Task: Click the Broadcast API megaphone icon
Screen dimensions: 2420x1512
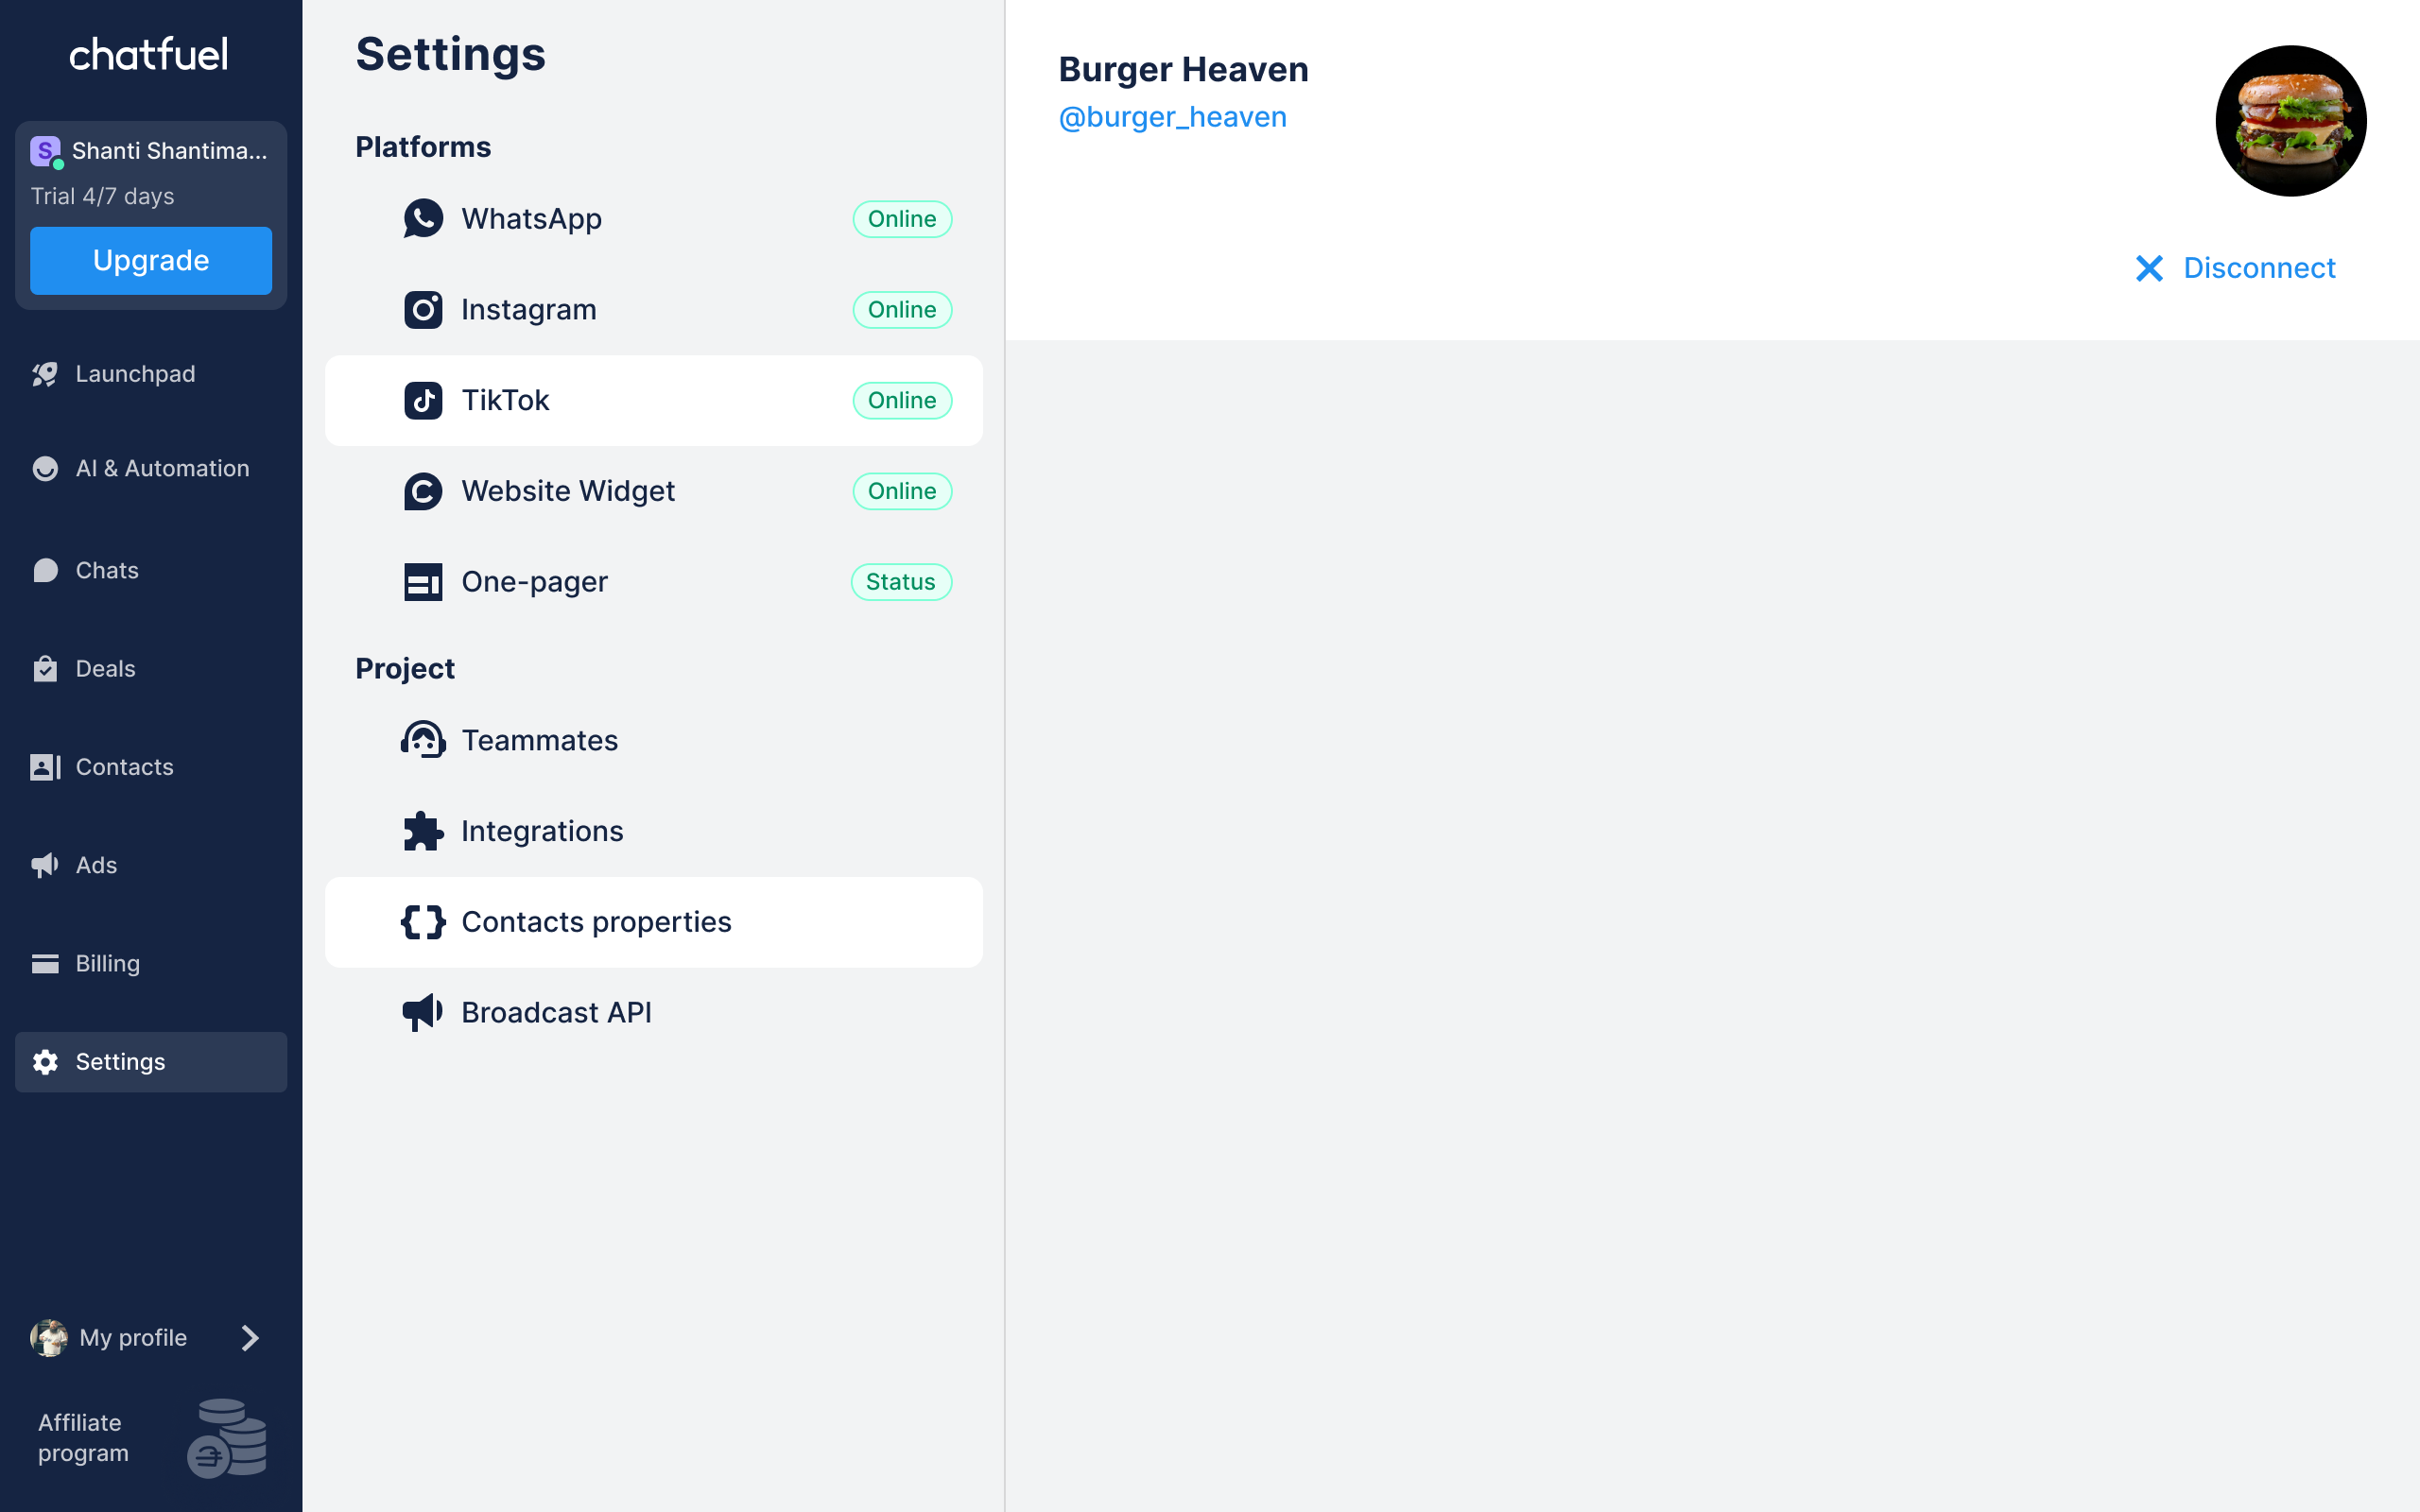Action: [423, 1012]
